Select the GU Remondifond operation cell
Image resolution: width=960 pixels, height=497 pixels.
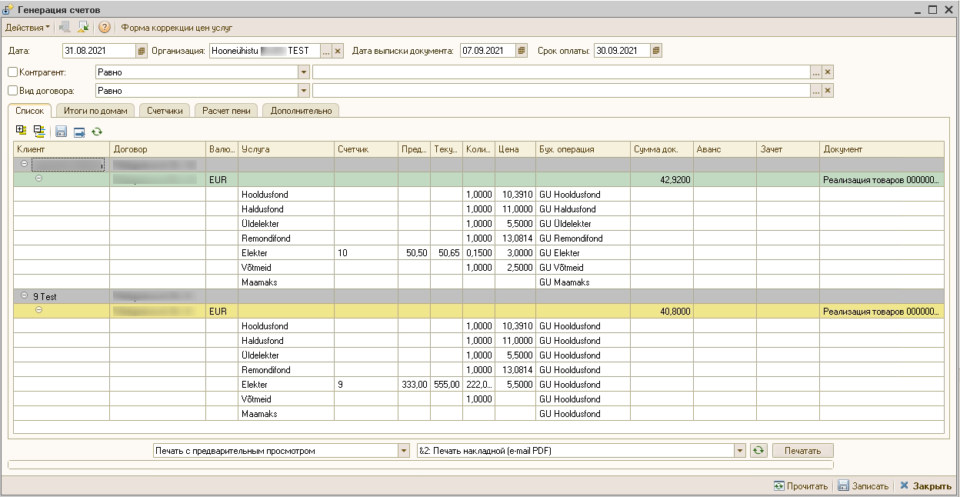point(583,238)
